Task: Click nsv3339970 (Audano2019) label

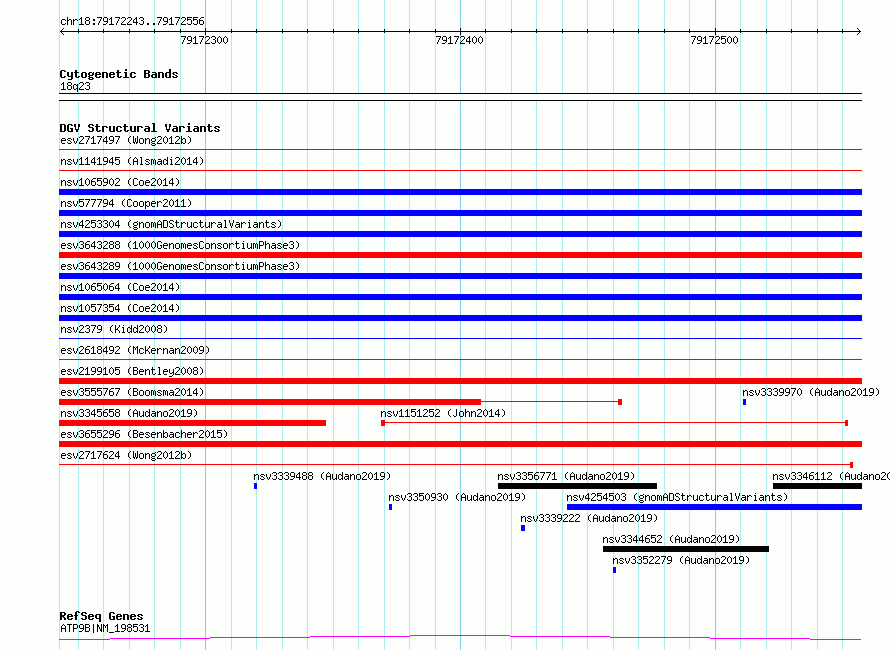Action: [811, 392]
